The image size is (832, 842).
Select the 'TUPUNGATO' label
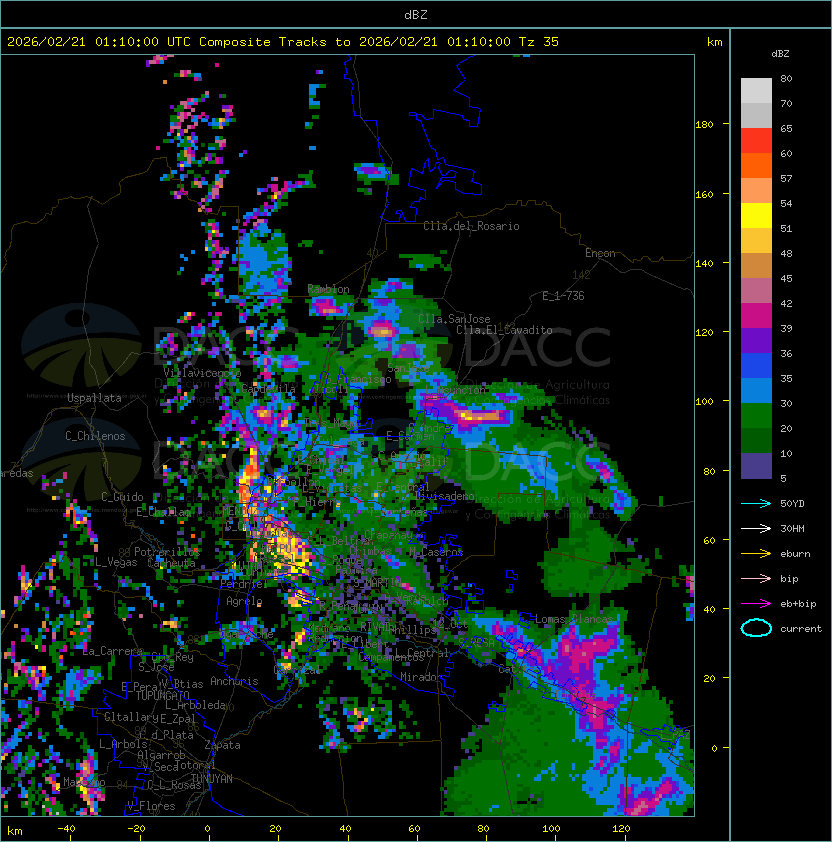pyautogui.click(x=162, y=696)
